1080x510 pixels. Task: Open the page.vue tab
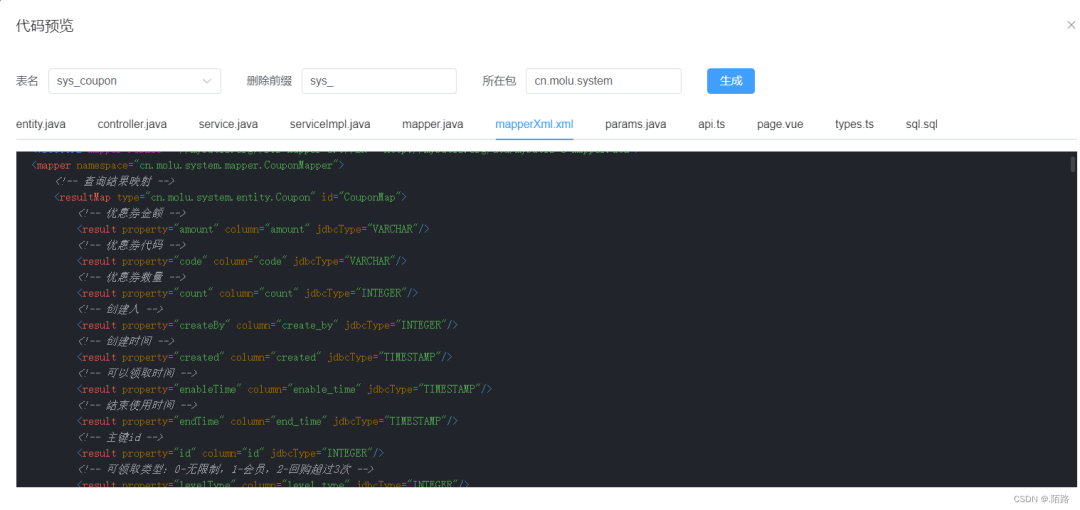[780, 124]
